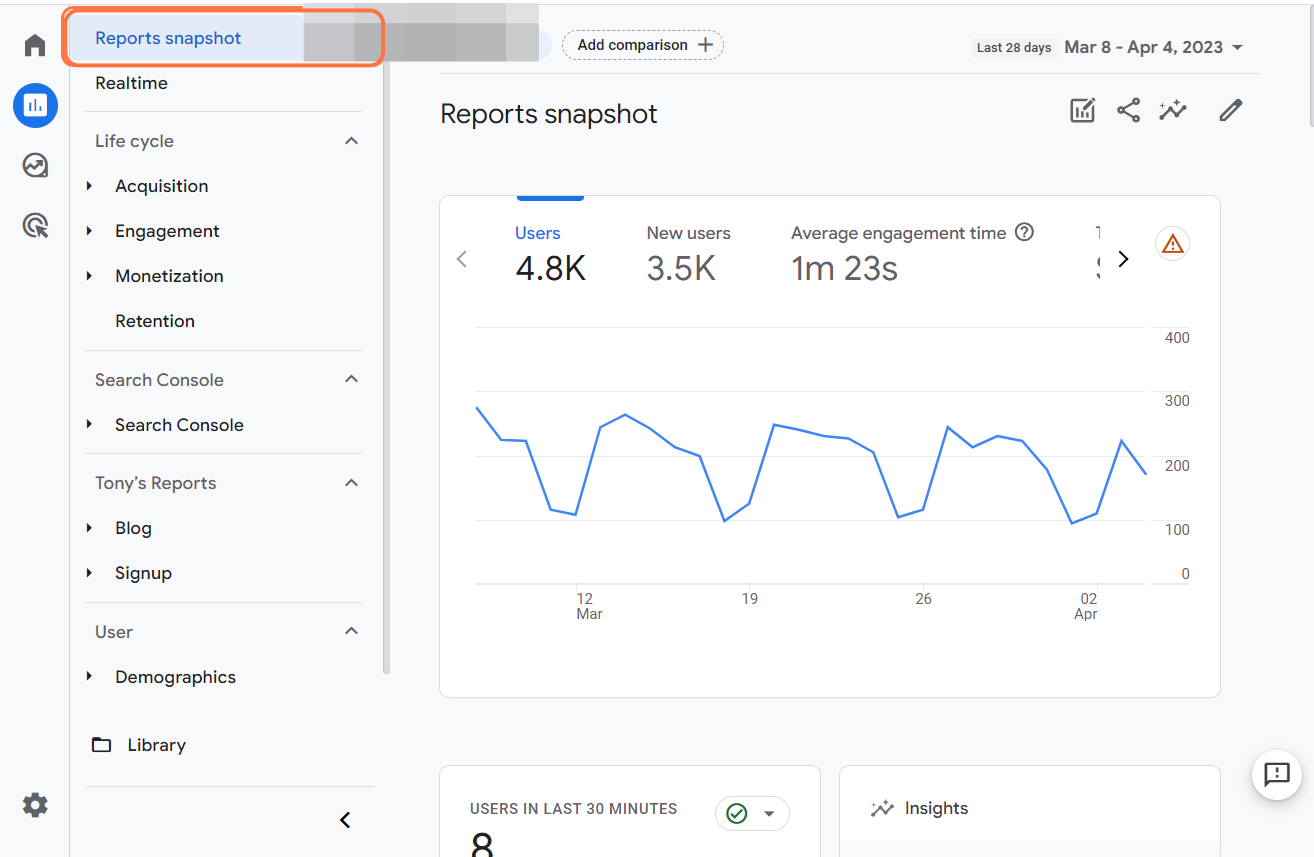
Task: Click the Add comparison button
Action: pos(642,45)
